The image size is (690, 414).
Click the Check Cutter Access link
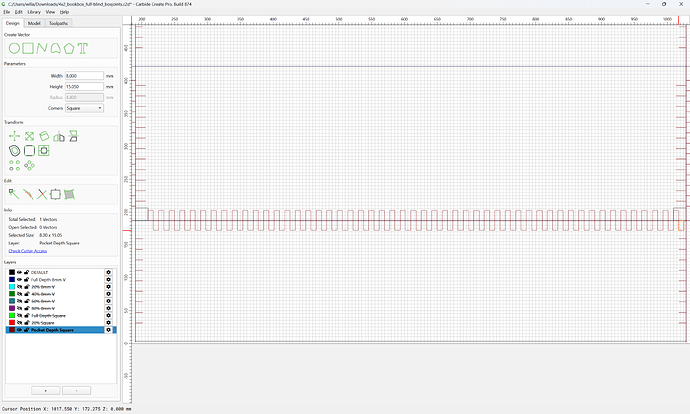click(x=28, y=251)
